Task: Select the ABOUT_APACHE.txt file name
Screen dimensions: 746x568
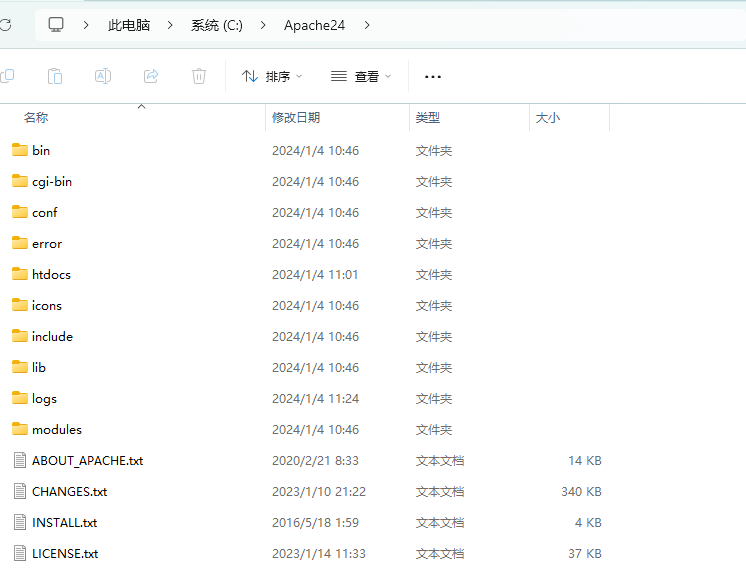Action: [88, 460]
